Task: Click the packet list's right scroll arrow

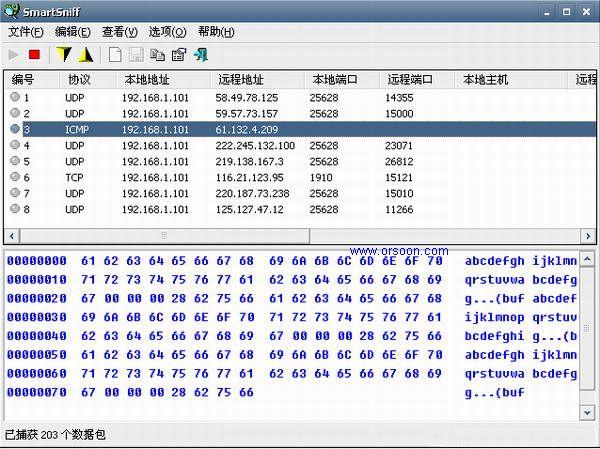Action: [x=588, y=236]
